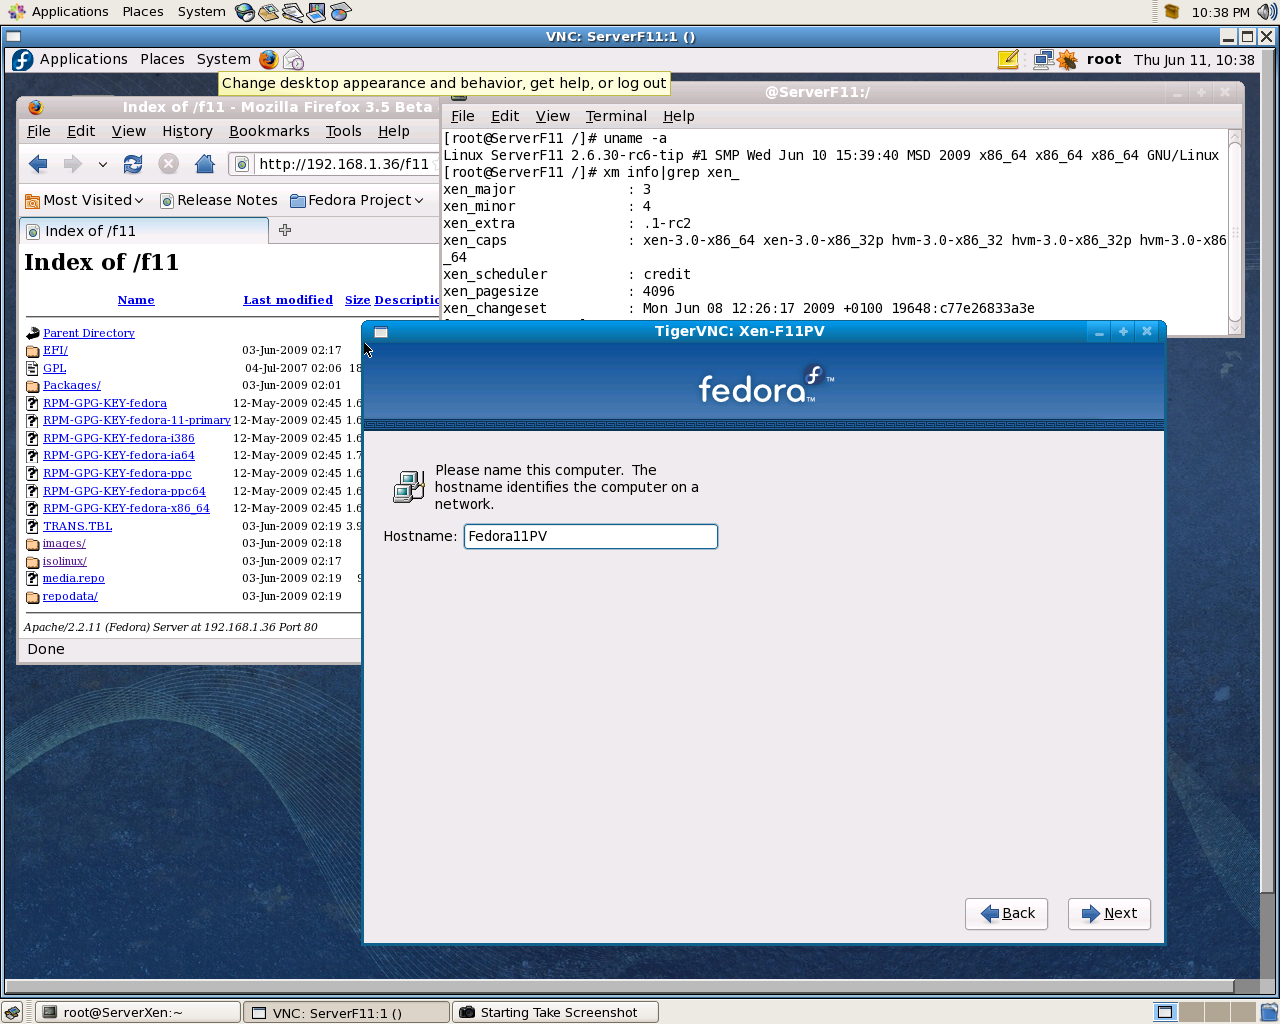The width and height of the screenshot is (1280, 1024).
Task: Open the Evolution mail icon in Fedora panel
Action: tap(293, 60)
